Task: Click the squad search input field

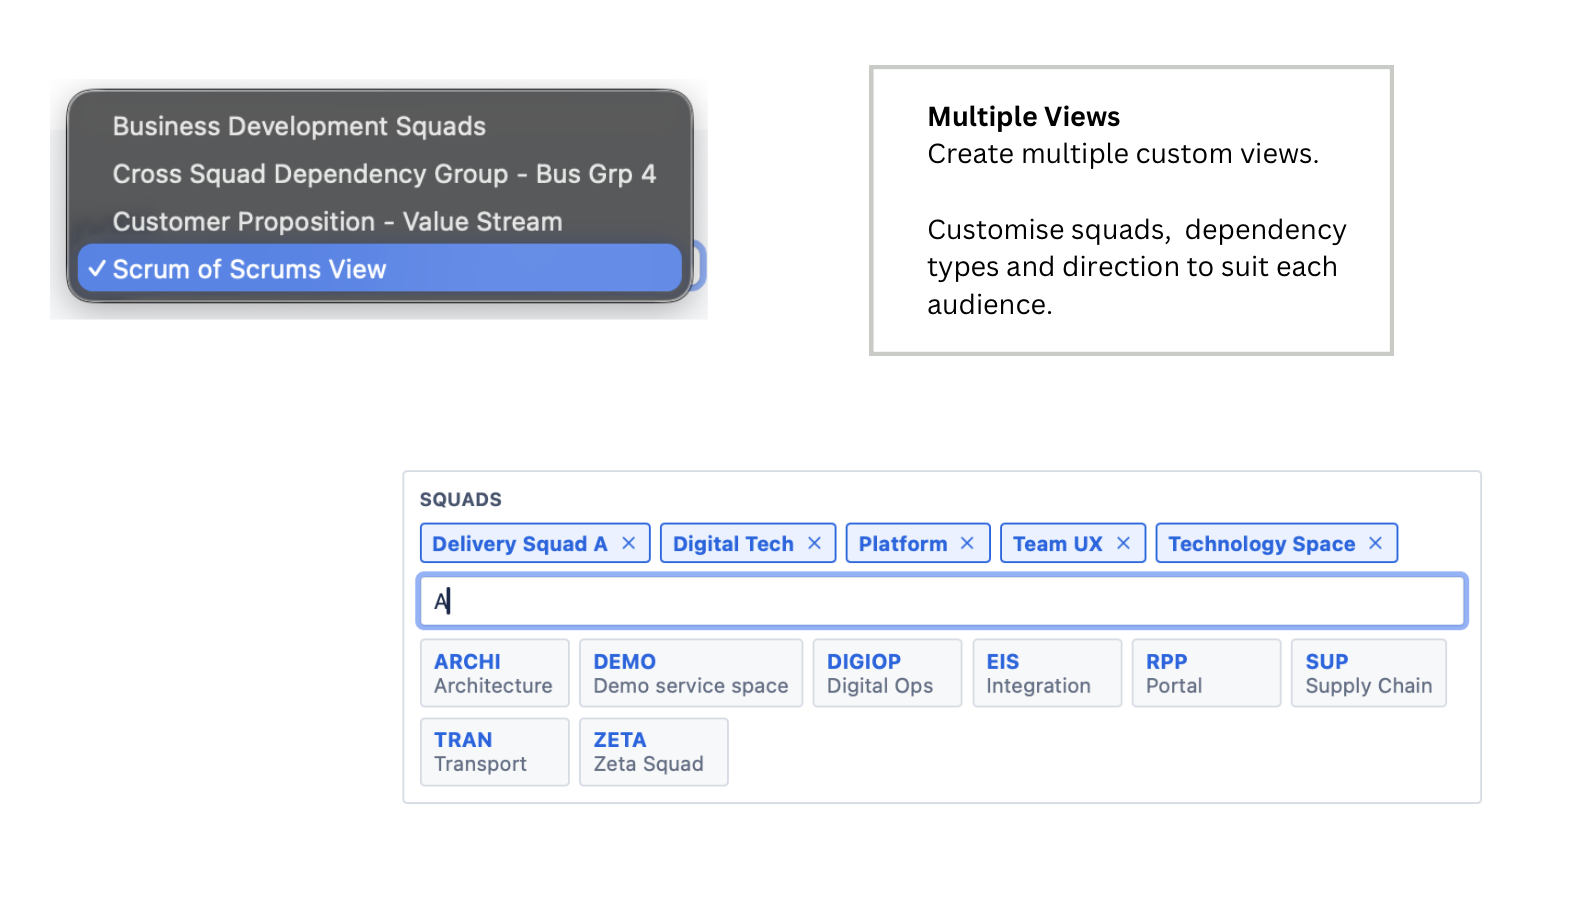Action: pyautogui.click(x=942, y=601)
